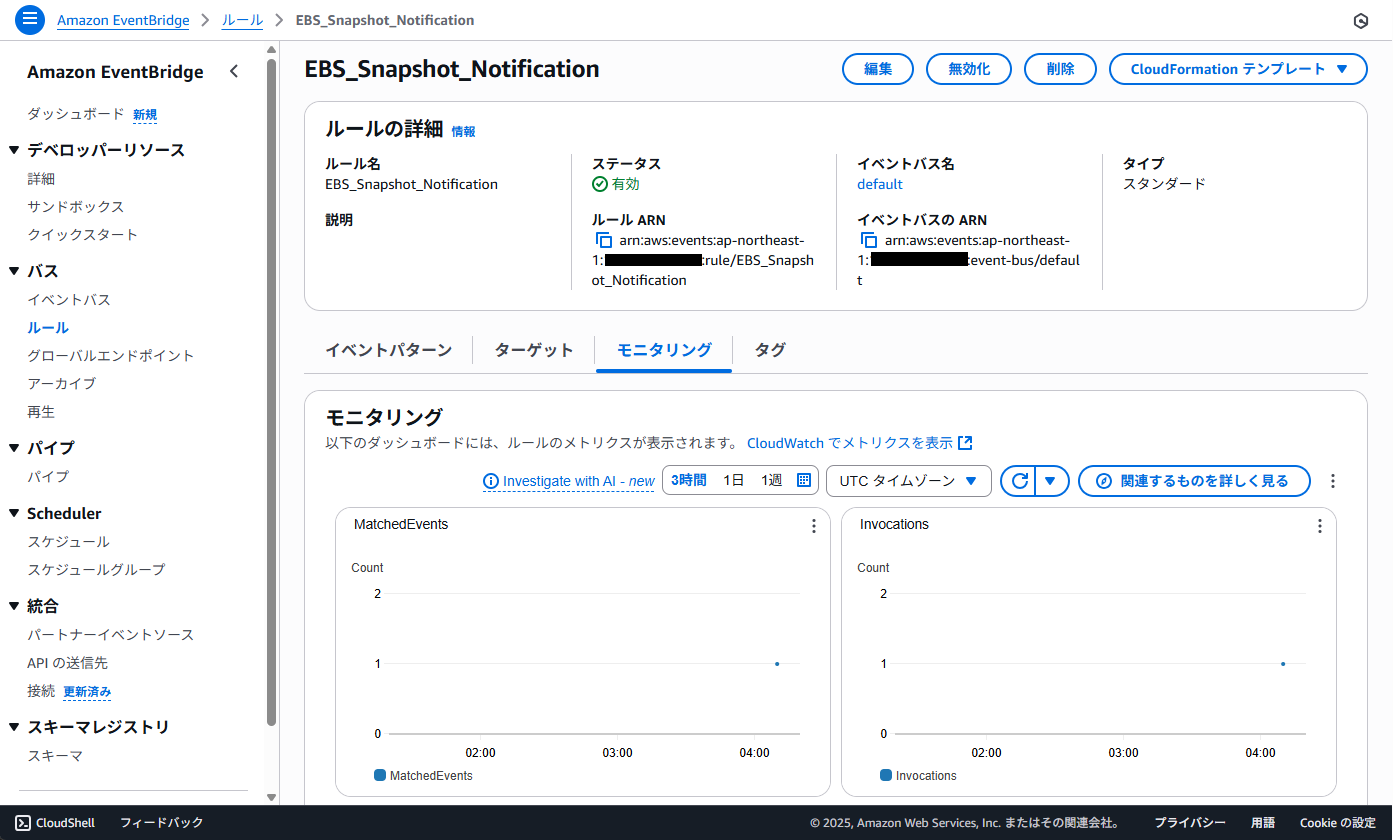Image resolution: width=1393 pixels, height=840 pixels.
Task: Switch to the タグ tab
Action: (770, 350)
